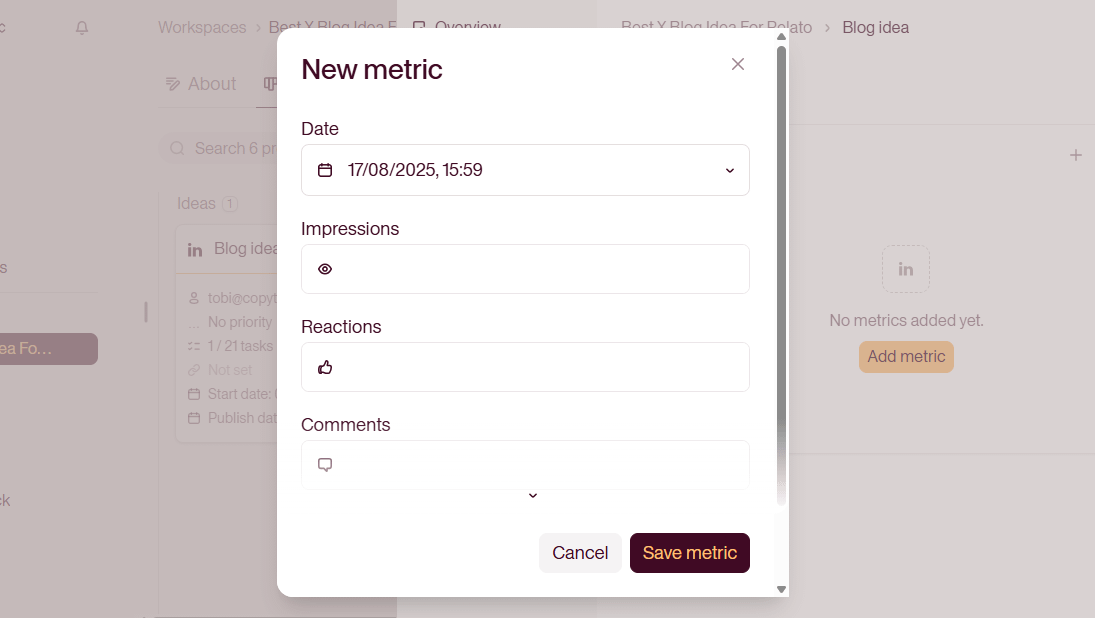
Task: Close the New metric dialog
Action: [x=737, y=64]
